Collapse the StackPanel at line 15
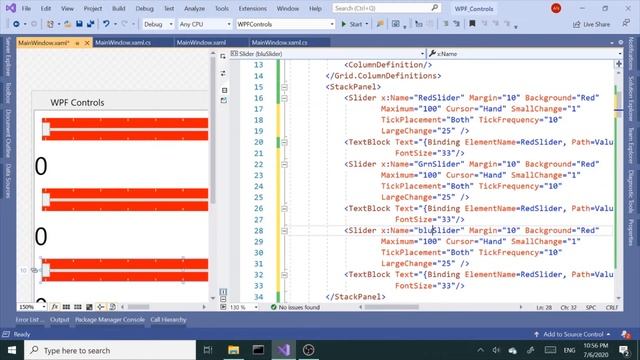The image size is (640, 360). point(284,87)
